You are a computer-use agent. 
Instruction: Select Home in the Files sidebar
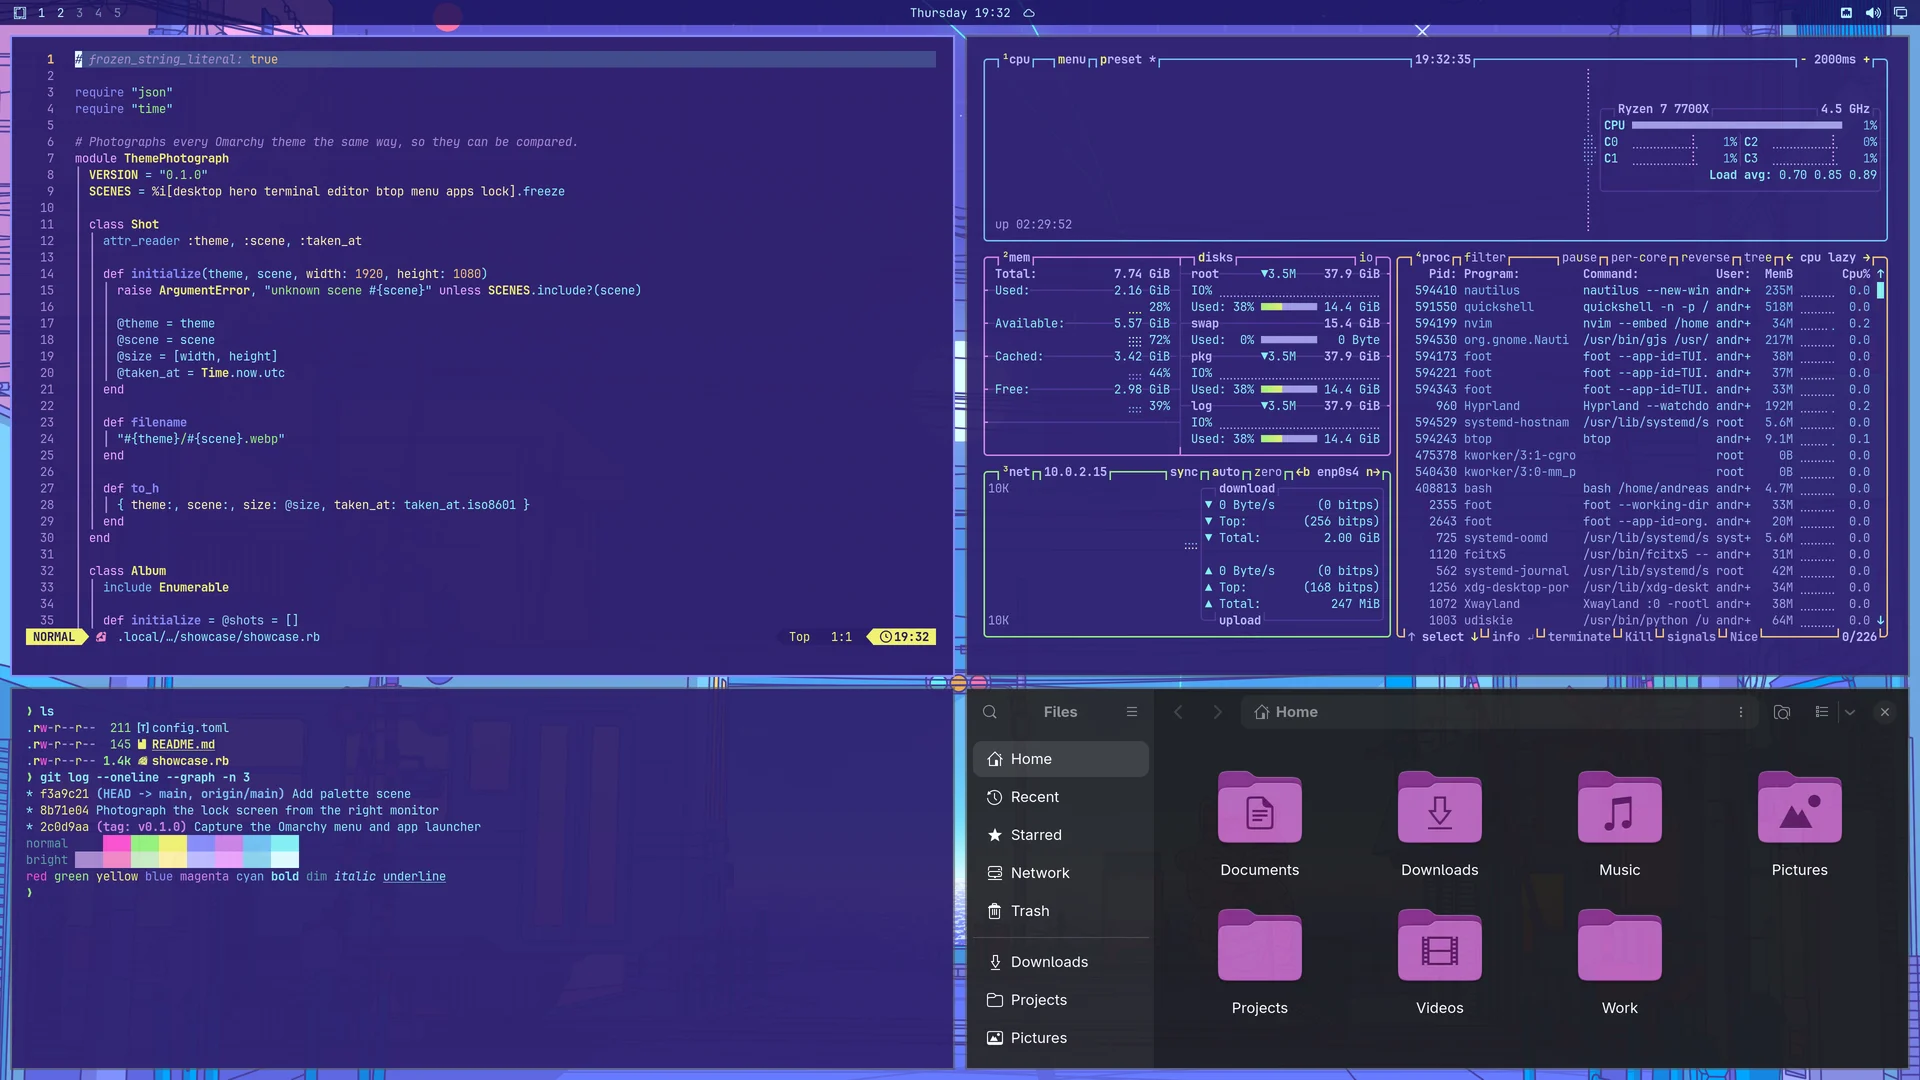tap(1060, 759)
